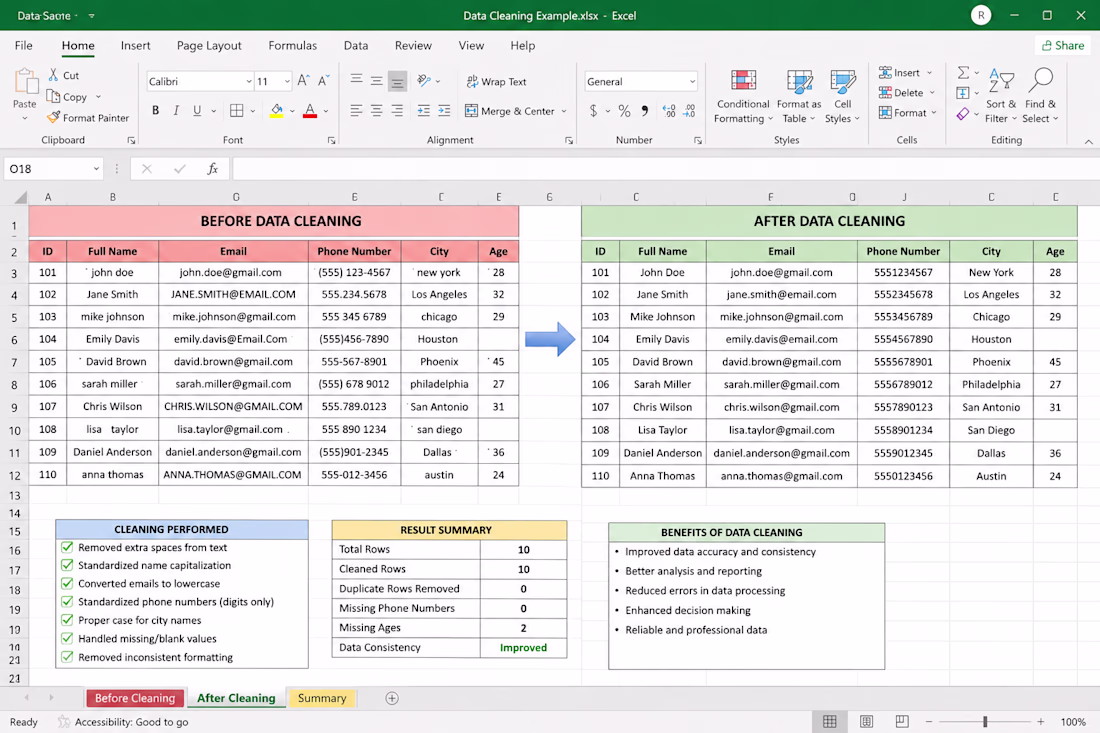Open the font name Calibri dropdown

(248, 81)
